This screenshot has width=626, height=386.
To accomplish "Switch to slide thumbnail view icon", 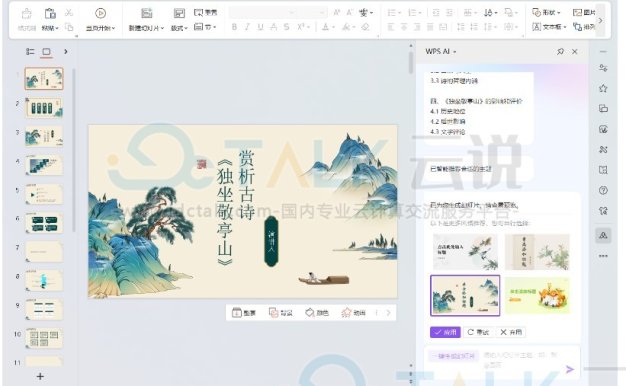I will (x=46, y=51).
